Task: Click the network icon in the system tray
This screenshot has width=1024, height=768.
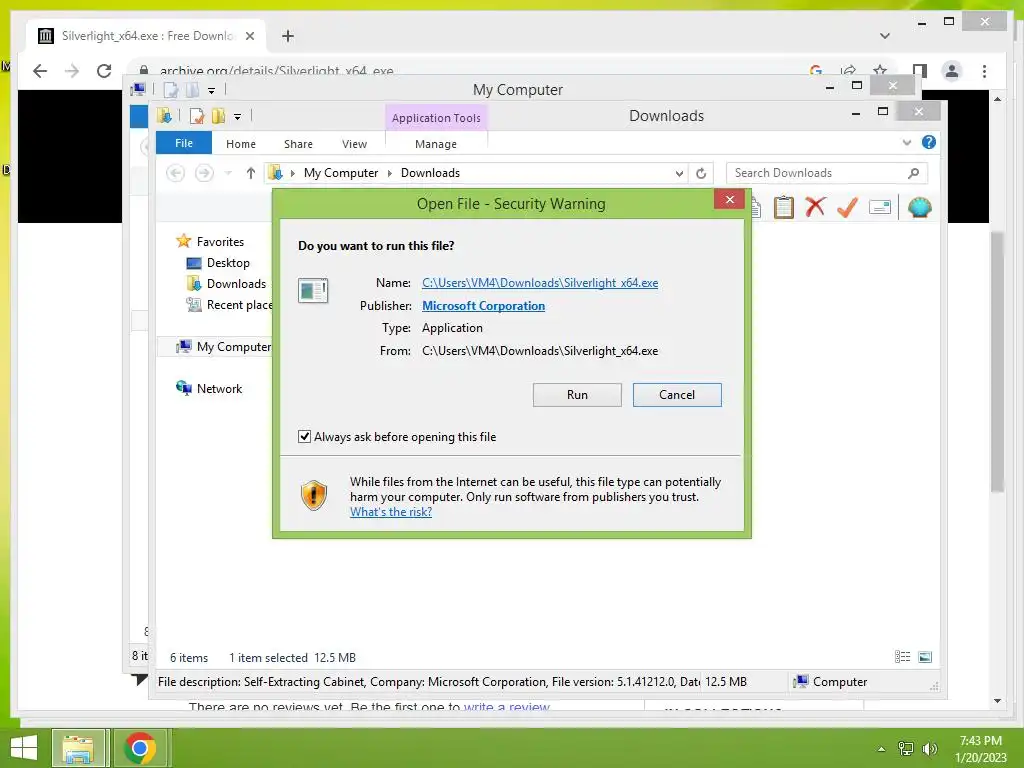Action: pyautogui.click(x=906, y=748)
